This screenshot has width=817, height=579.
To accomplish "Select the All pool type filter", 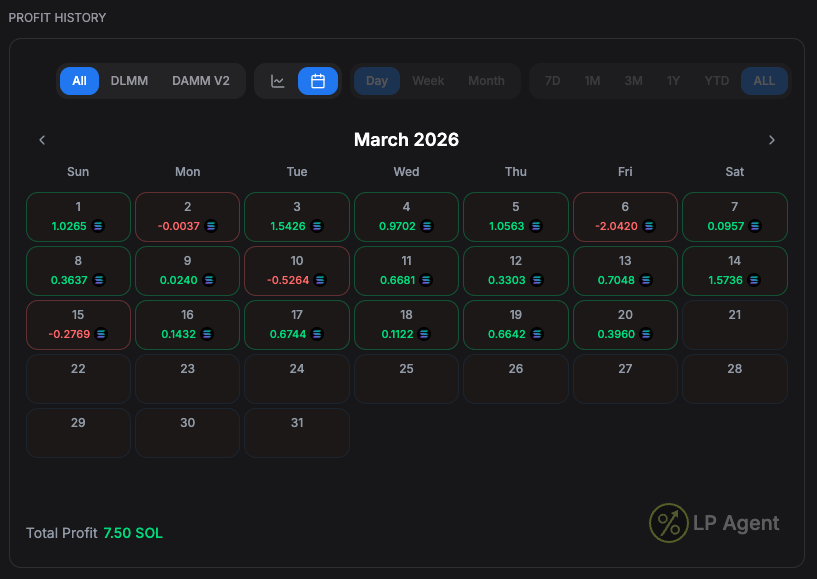I will point(79,81).
